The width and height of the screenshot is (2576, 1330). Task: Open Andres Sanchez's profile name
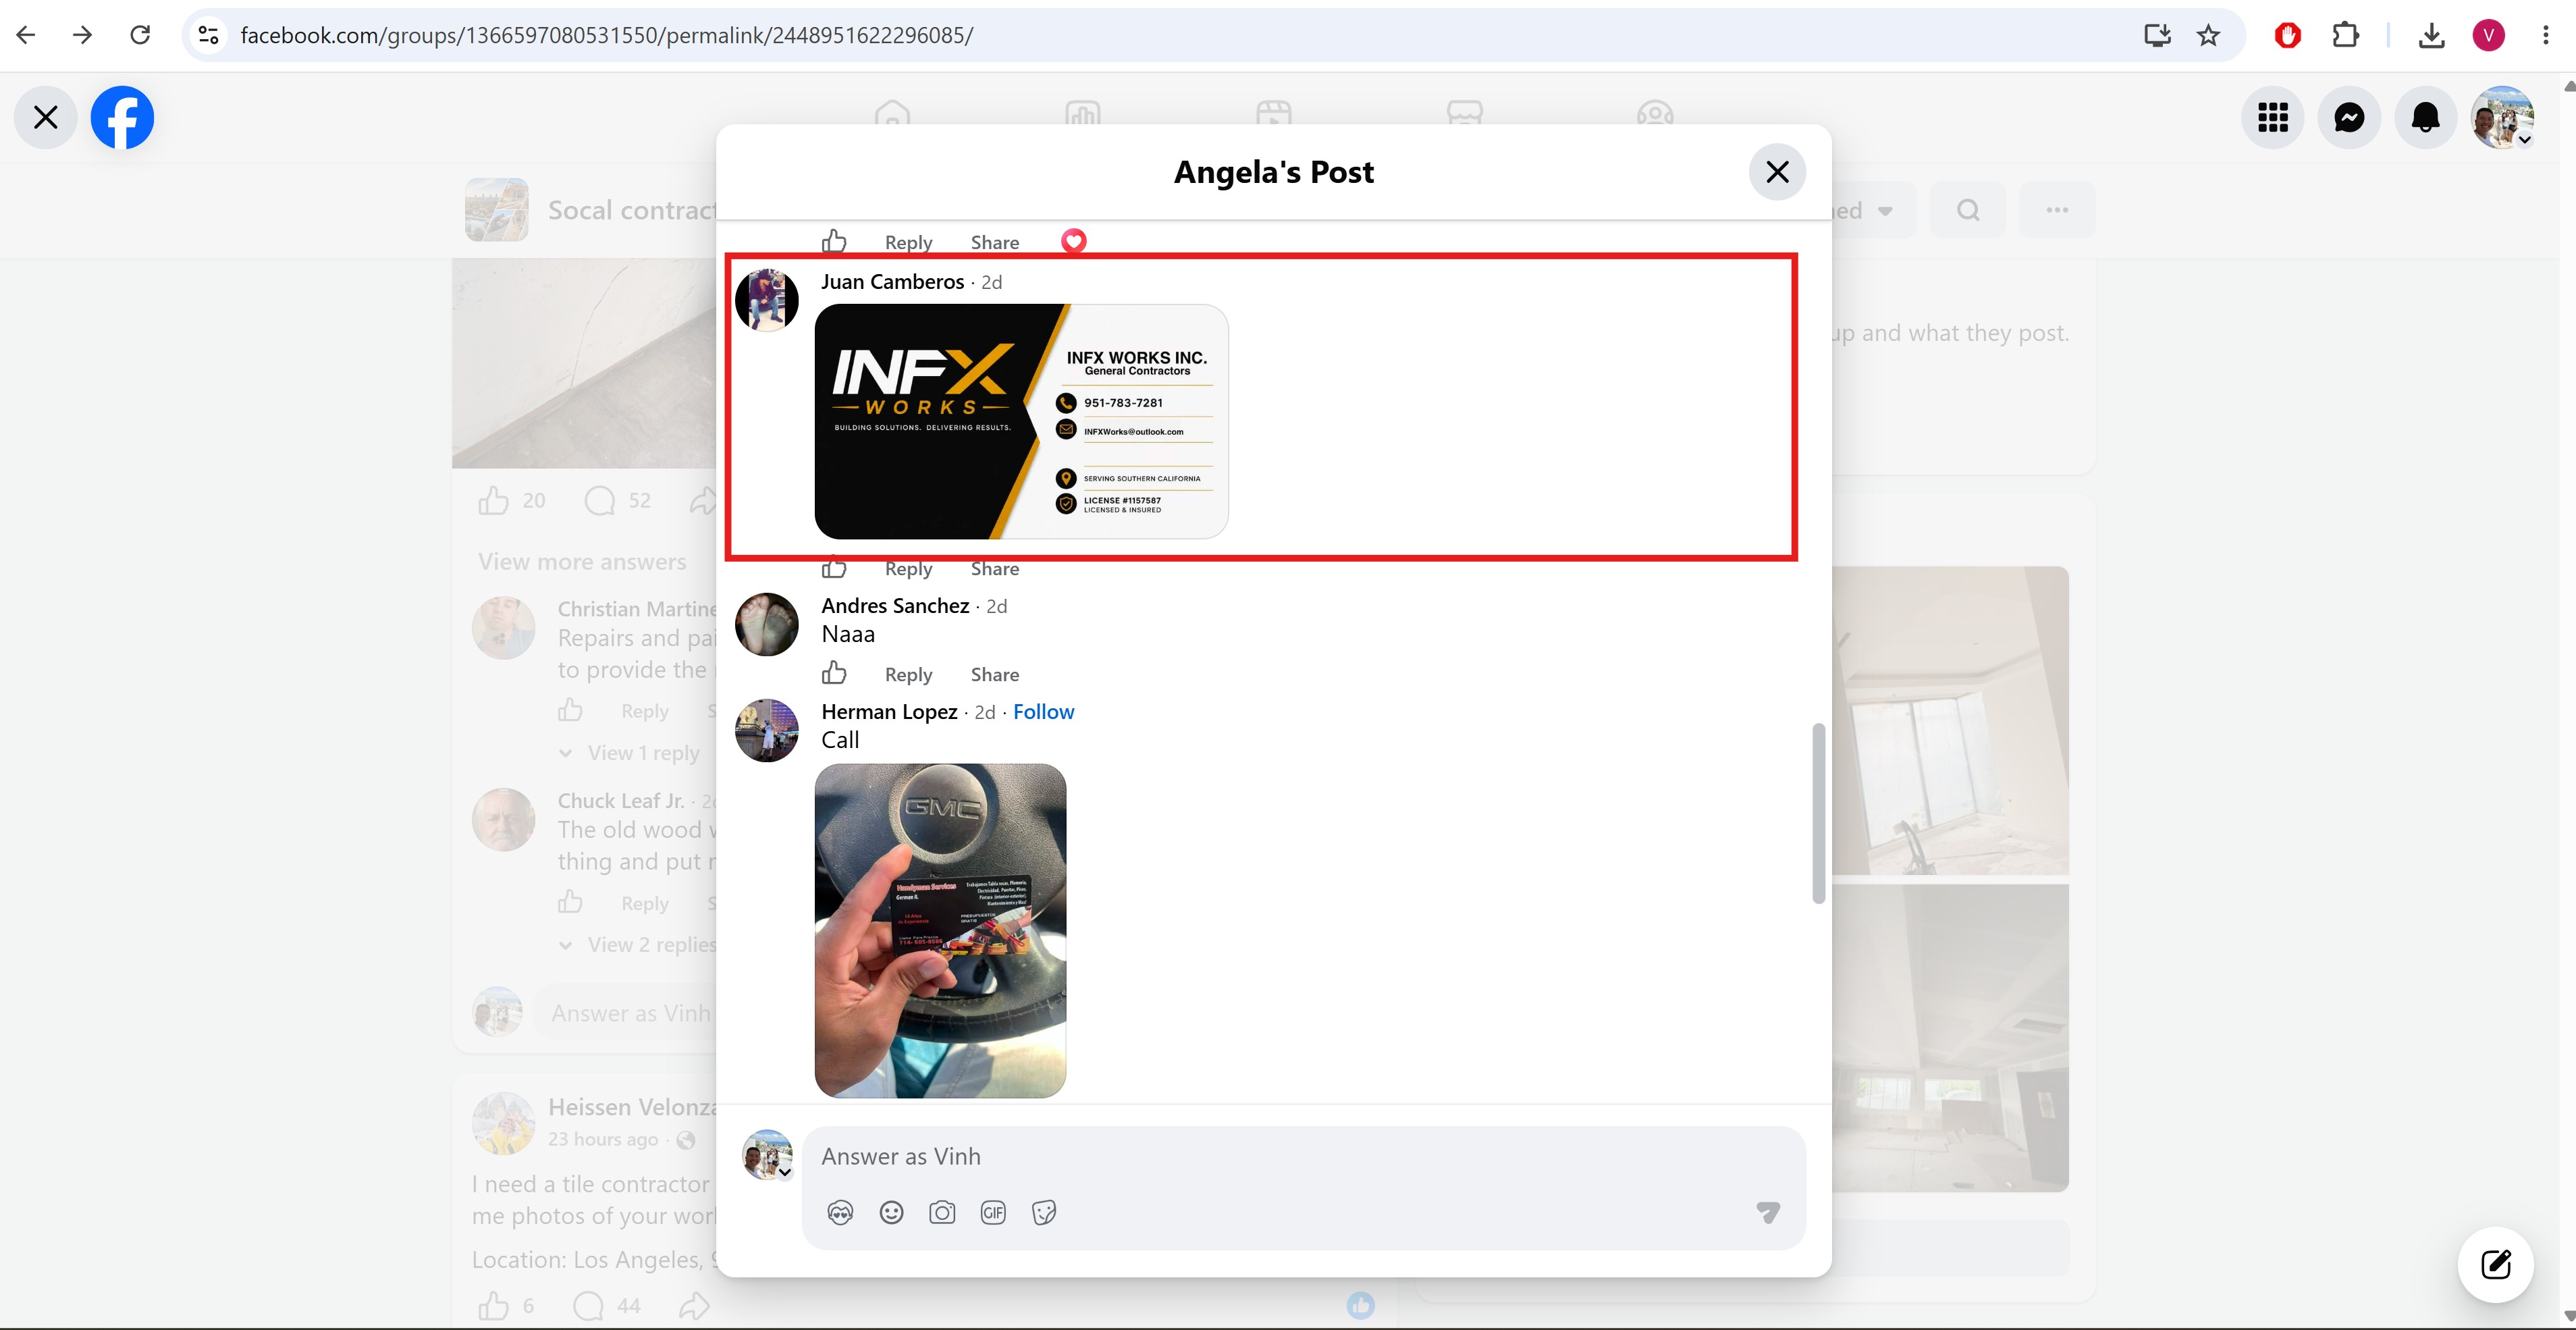pos(895,606)
